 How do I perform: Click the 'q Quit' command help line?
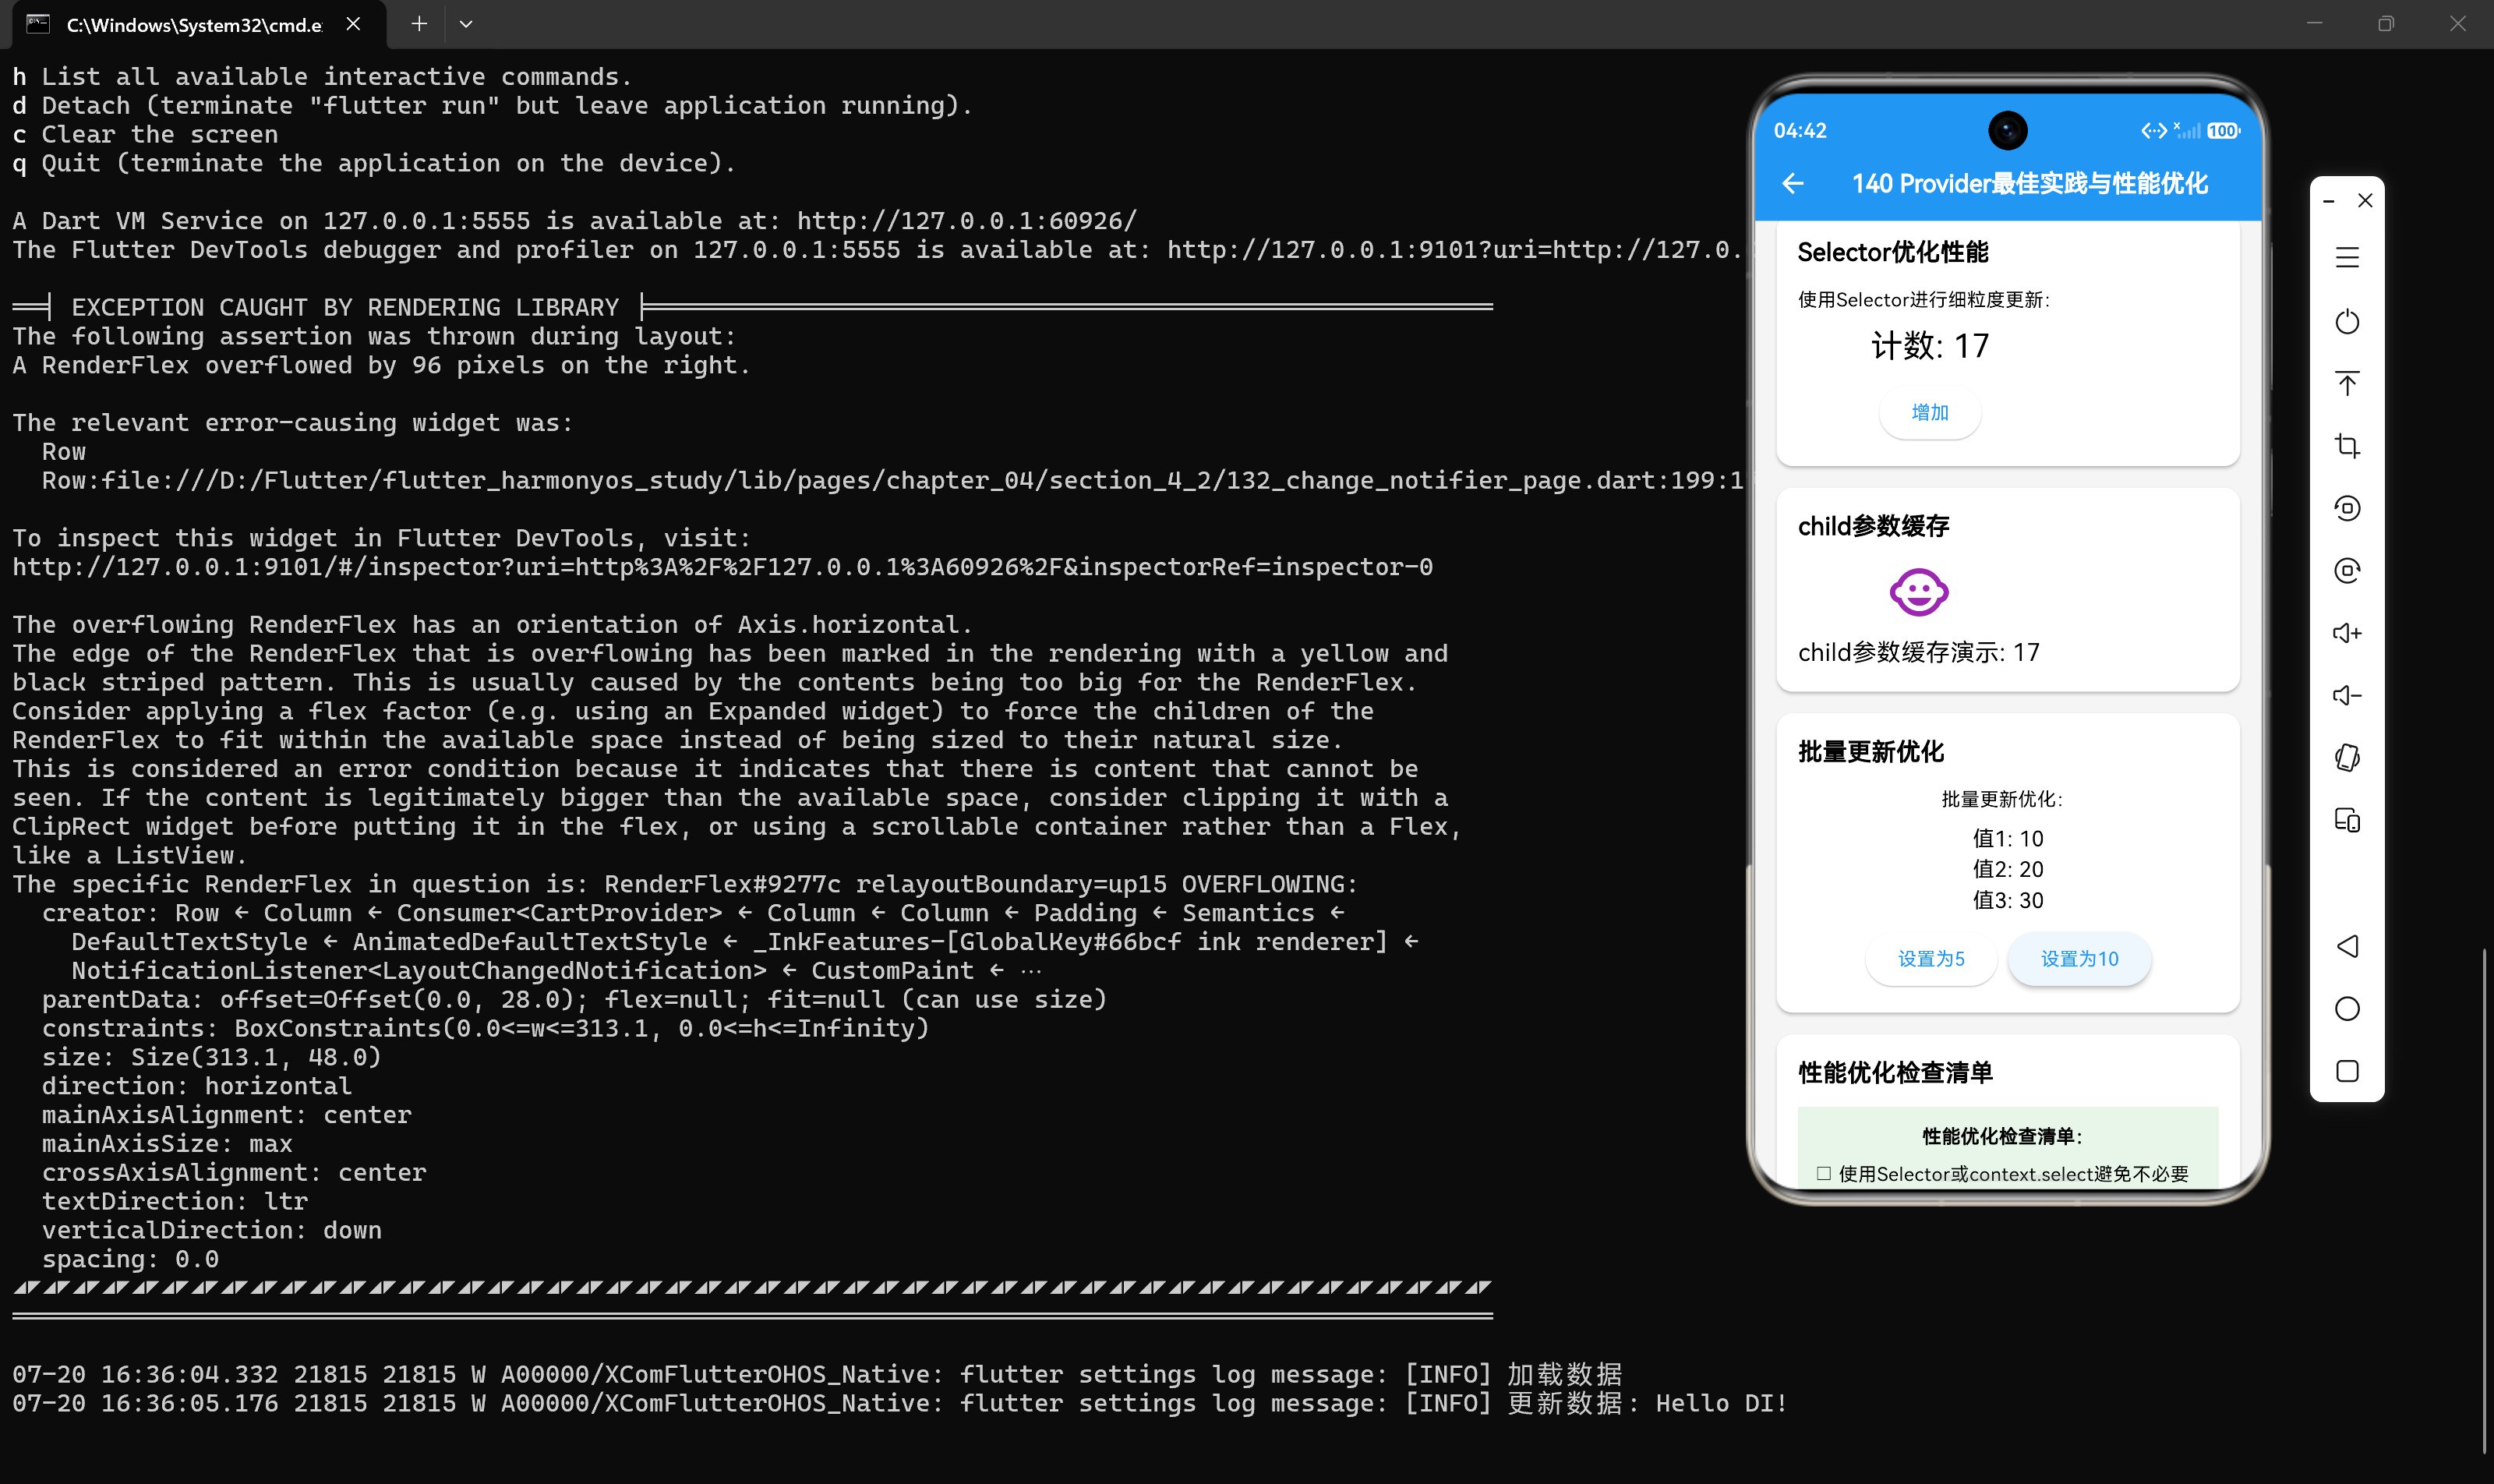click(x=374, y=163)
